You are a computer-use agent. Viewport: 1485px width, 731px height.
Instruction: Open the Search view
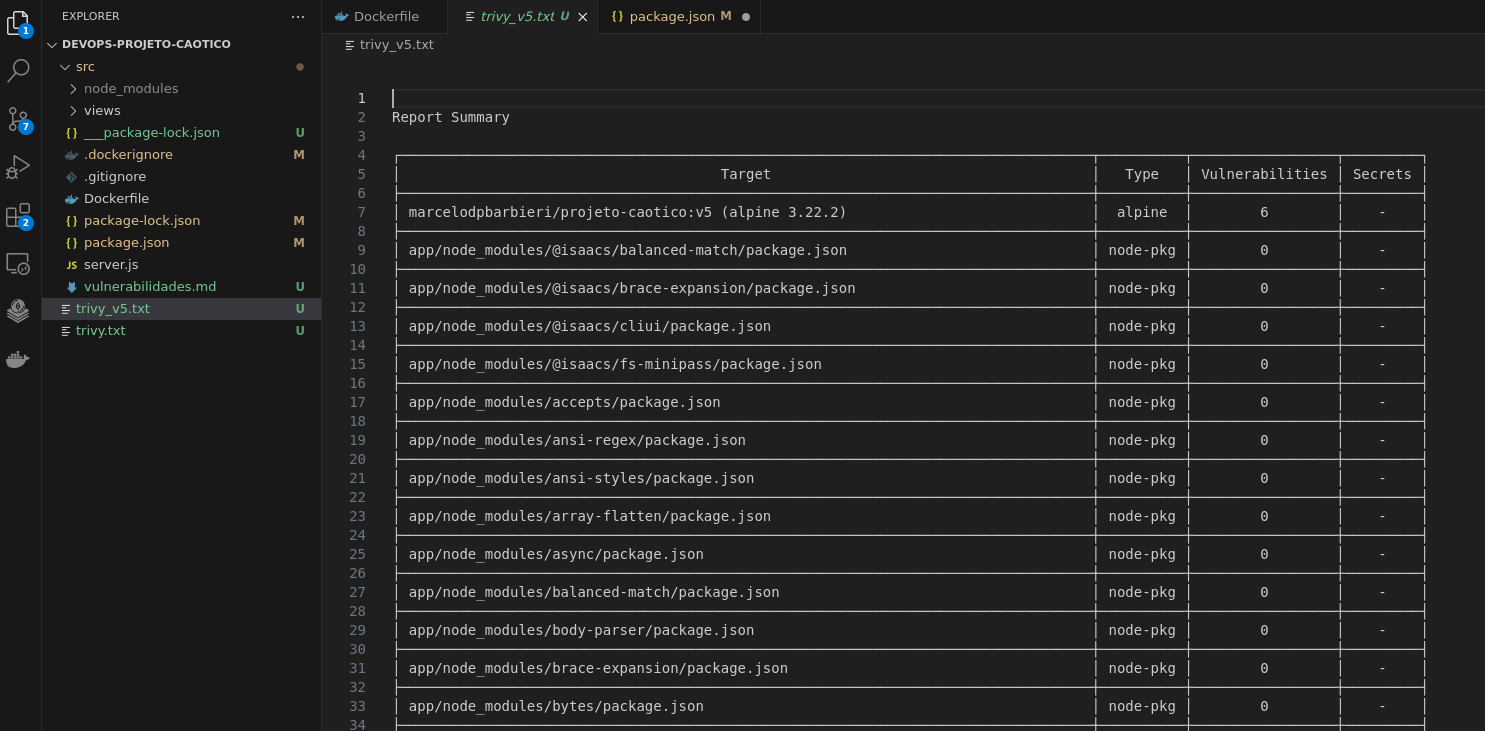pyautogui.click(x=18, y=70)
